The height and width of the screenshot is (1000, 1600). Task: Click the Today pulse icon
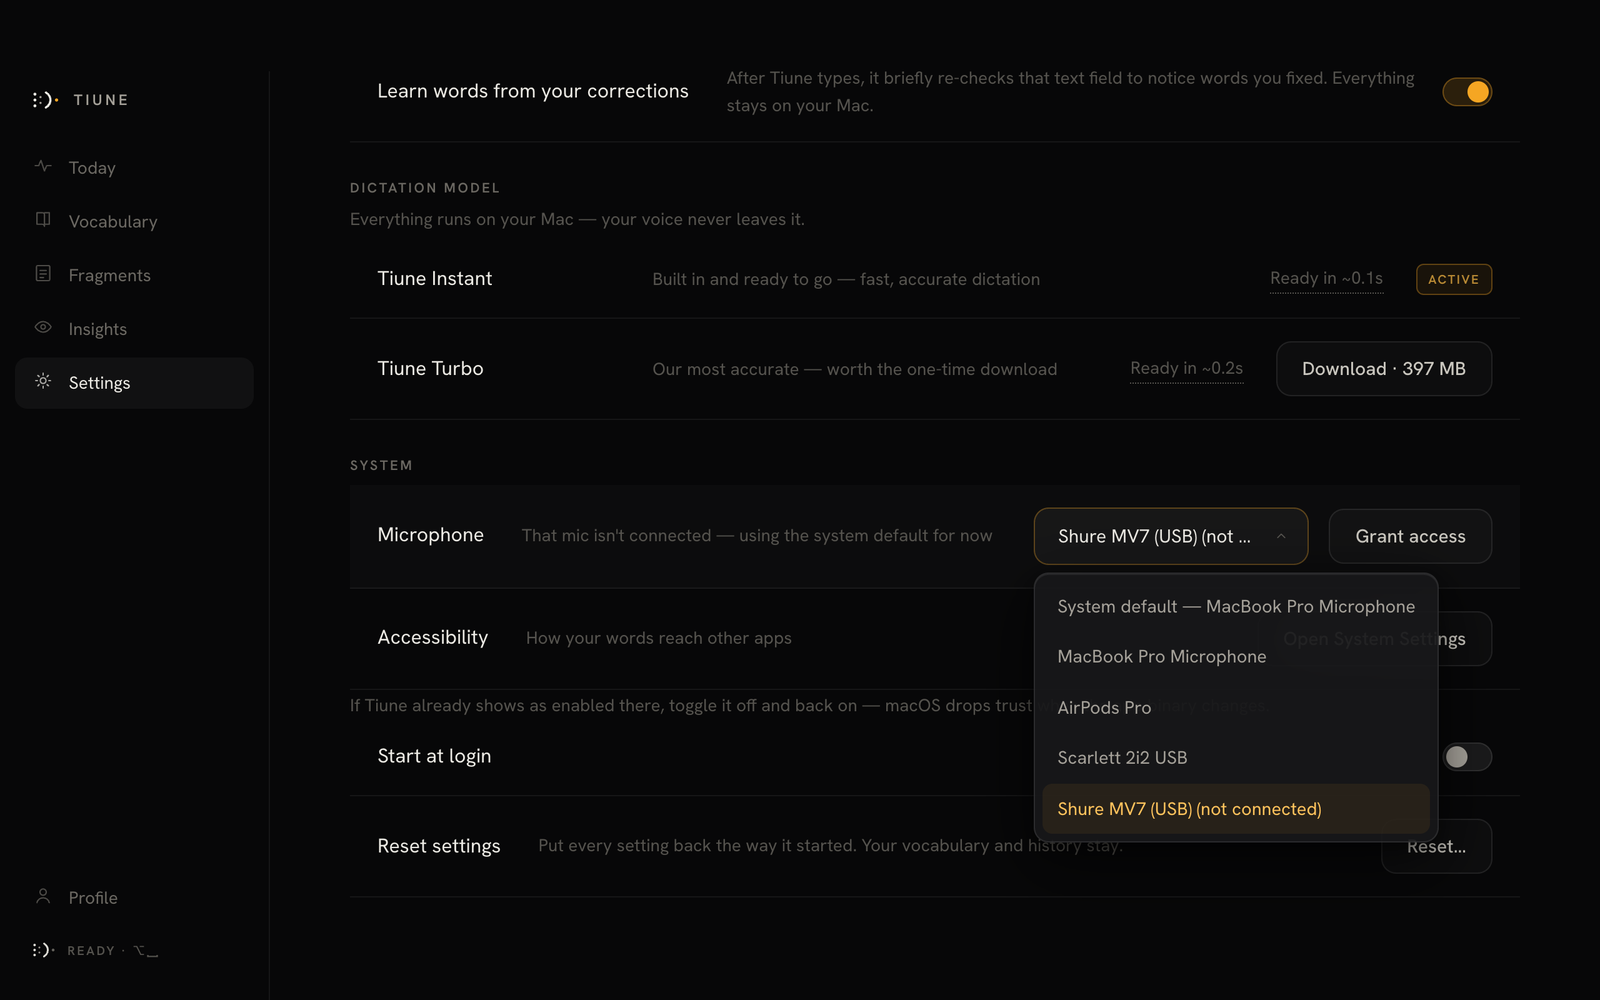[43, 166]
